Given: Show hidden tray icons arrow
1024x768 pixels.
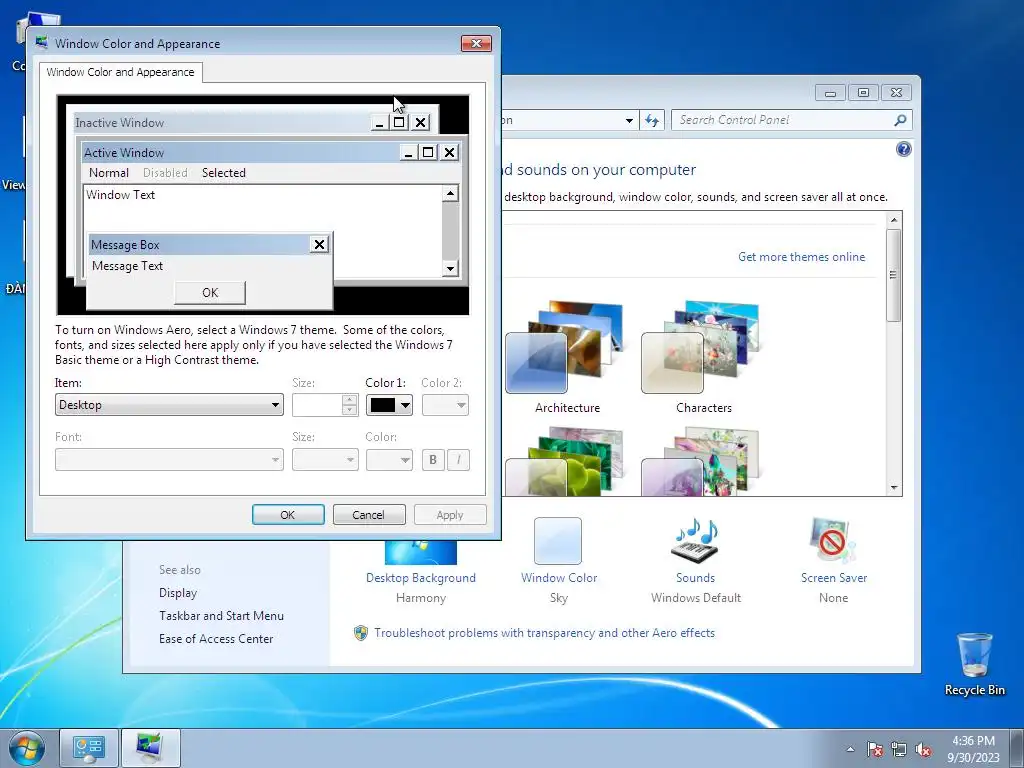Looking at the screenshot, I should [x=850, y=749].
